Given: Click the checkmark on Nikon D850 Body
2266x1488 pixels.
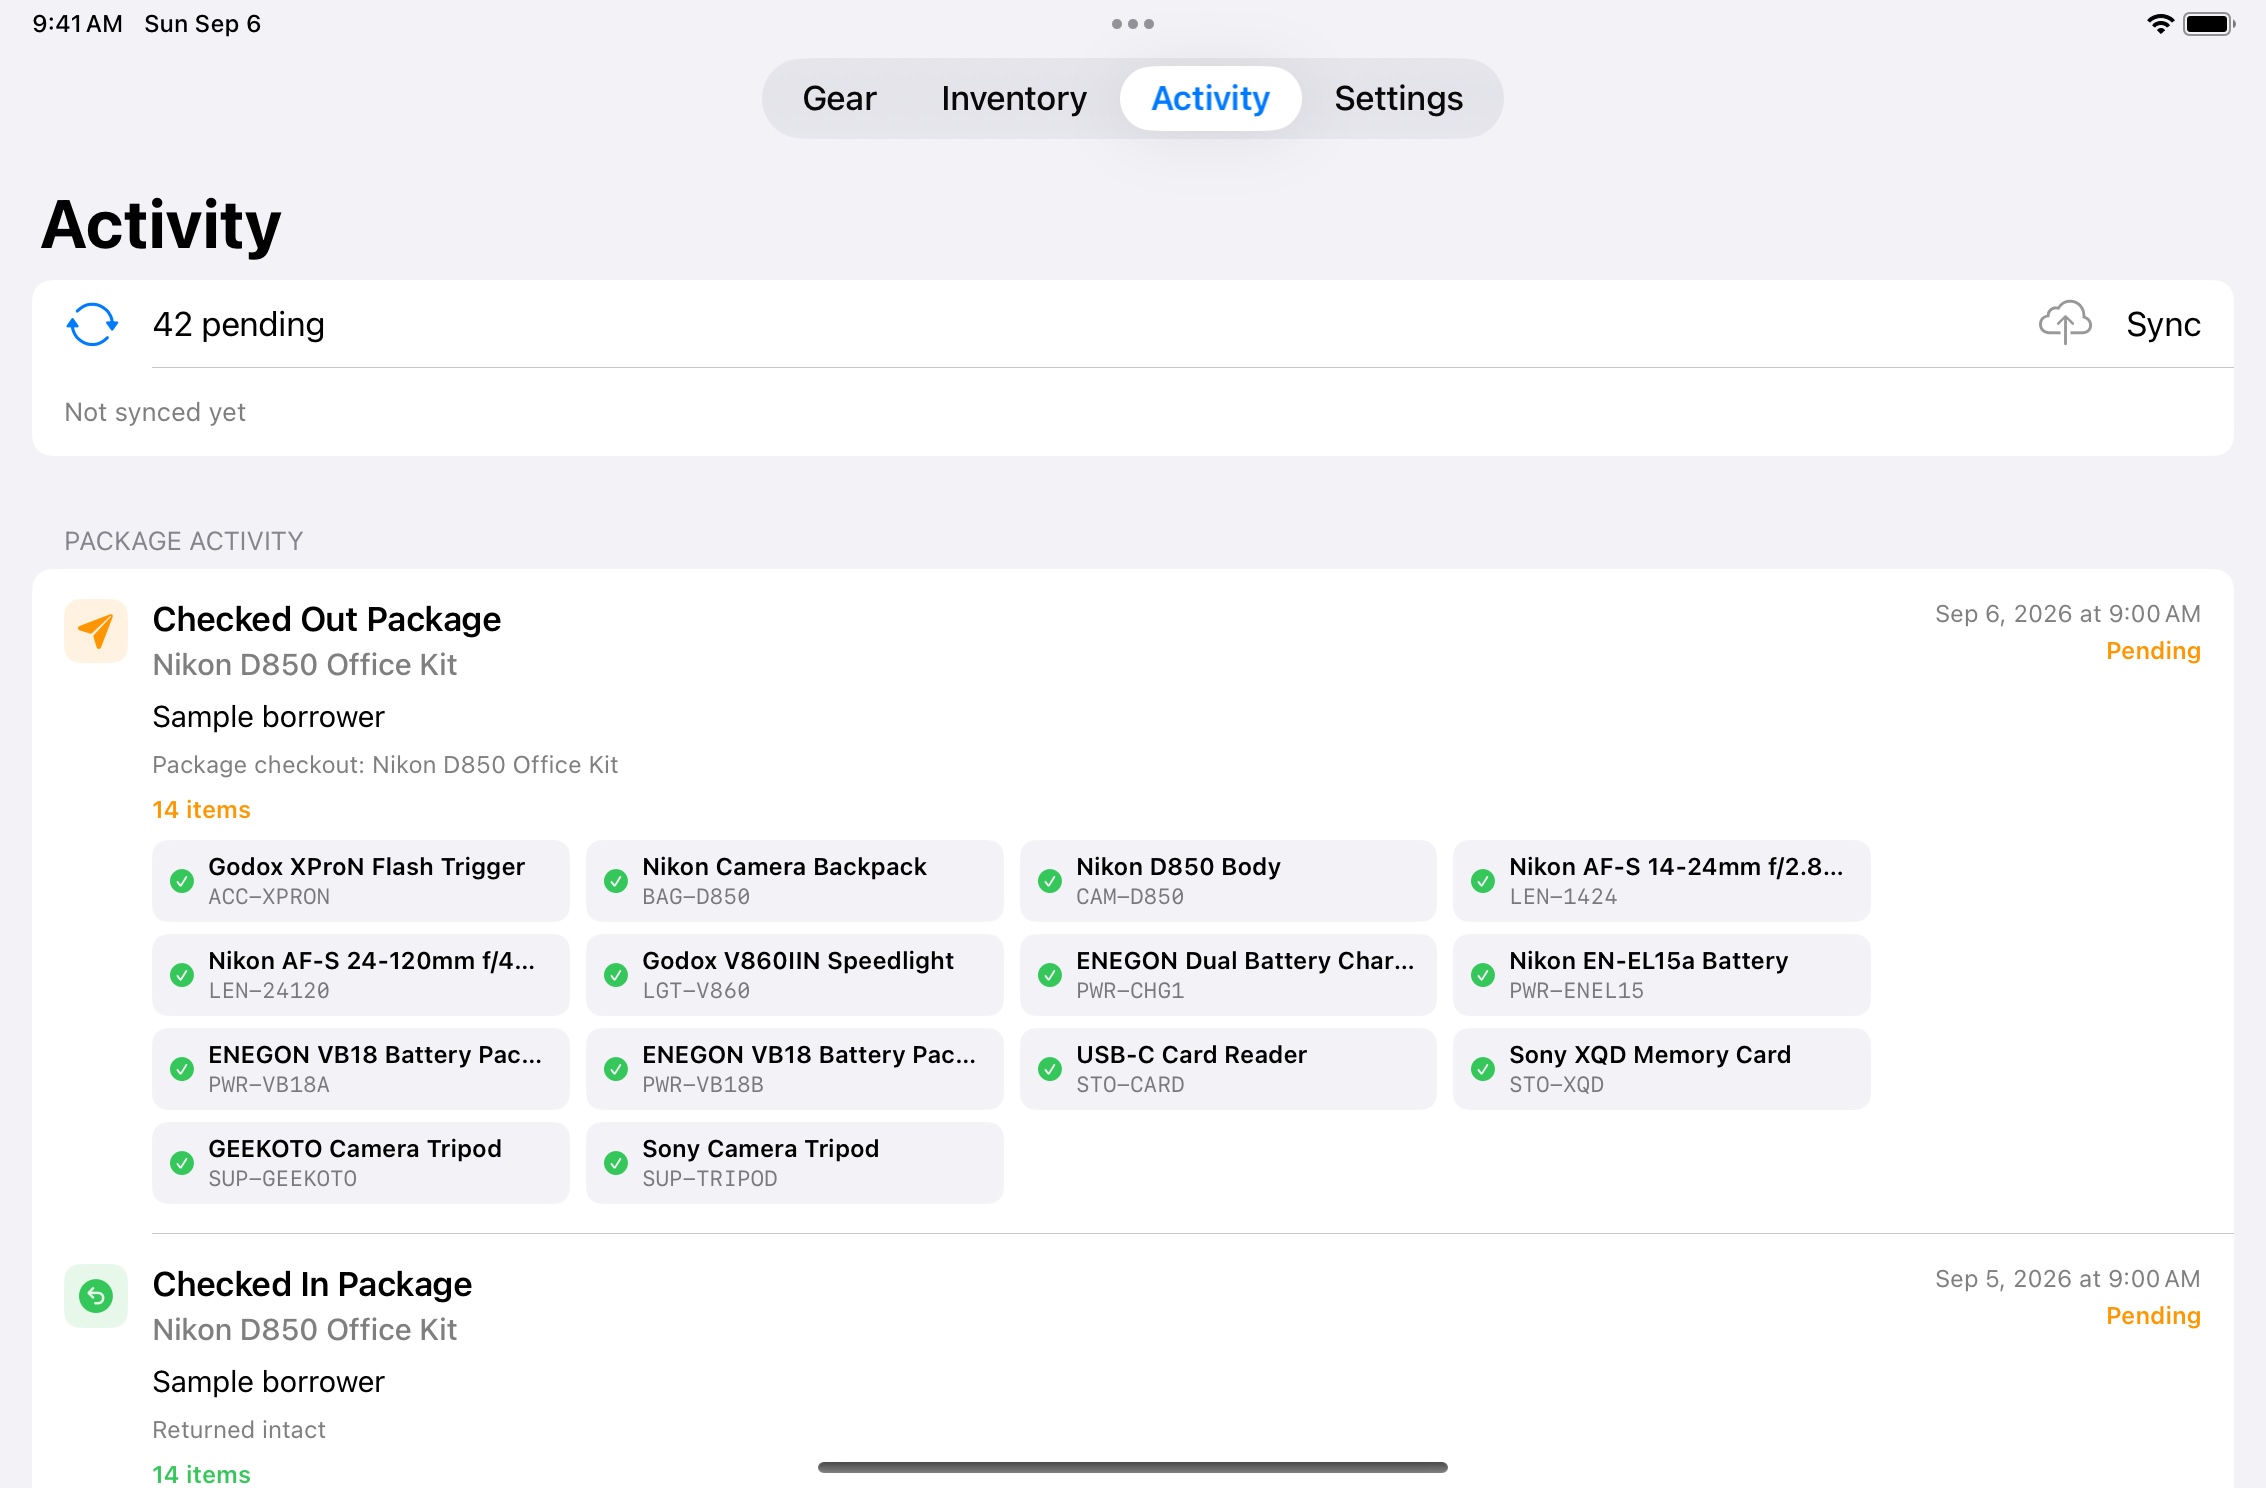Looking at the screenshot, I should click(1050, 881).
